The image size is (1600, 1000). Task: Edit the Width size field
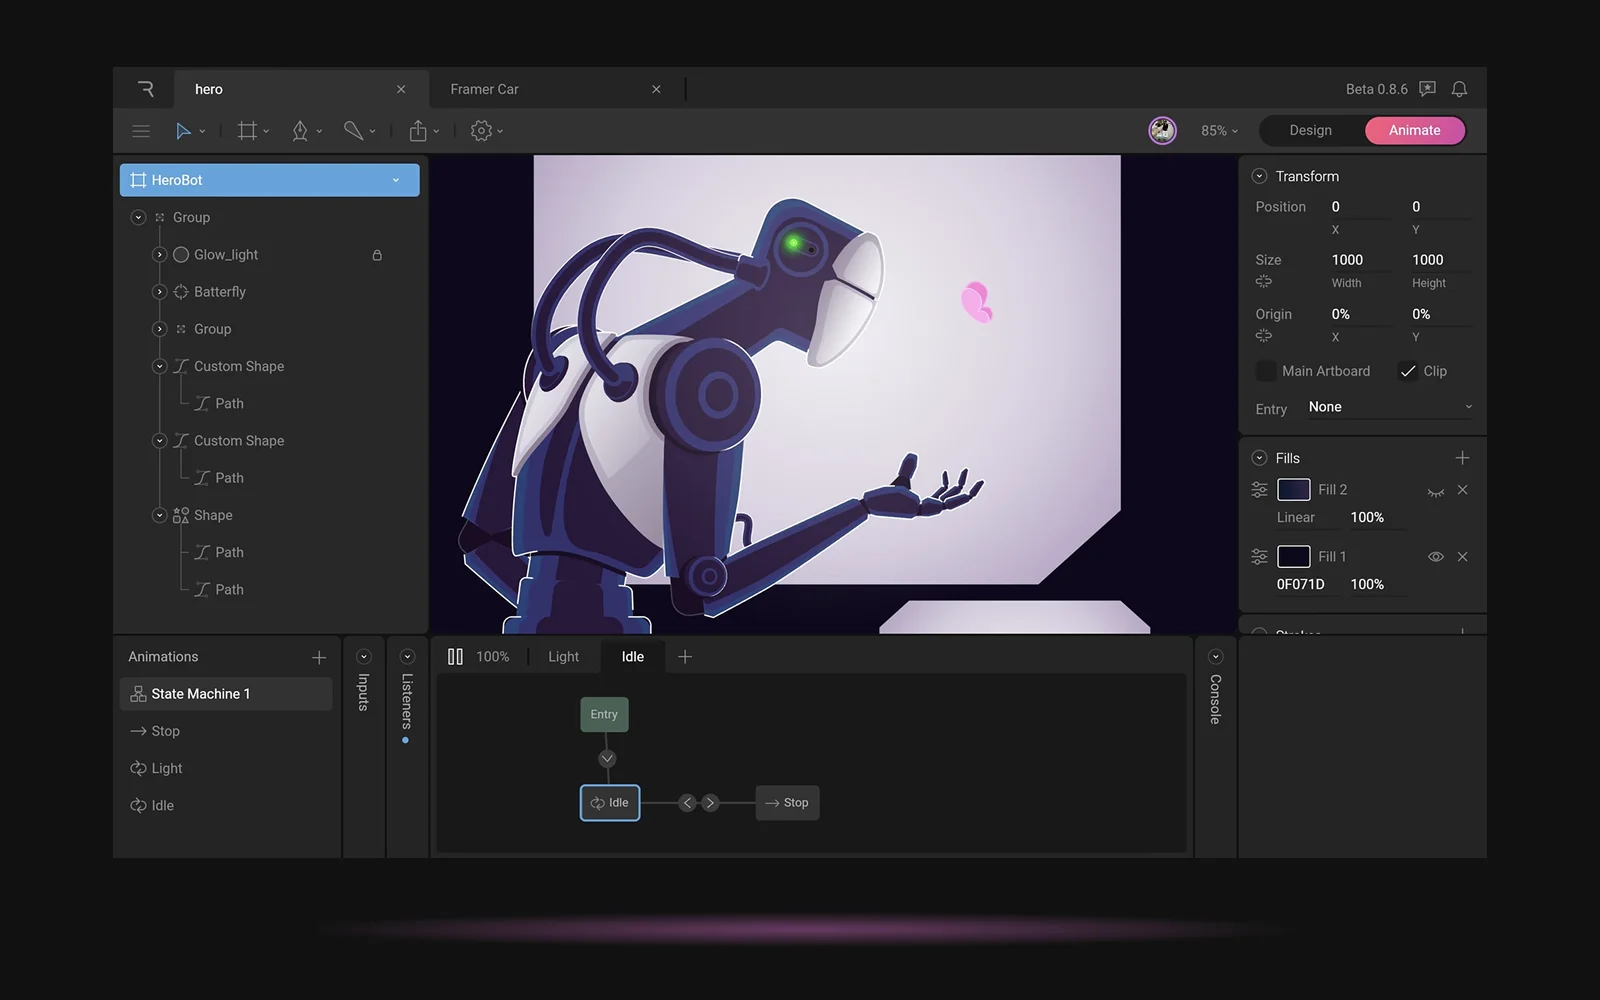(1360, 260)
